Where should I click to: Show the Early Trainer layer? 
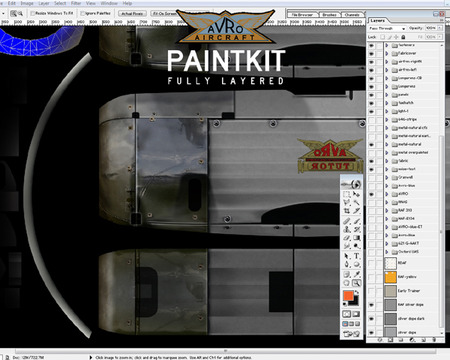coord(371,291)
